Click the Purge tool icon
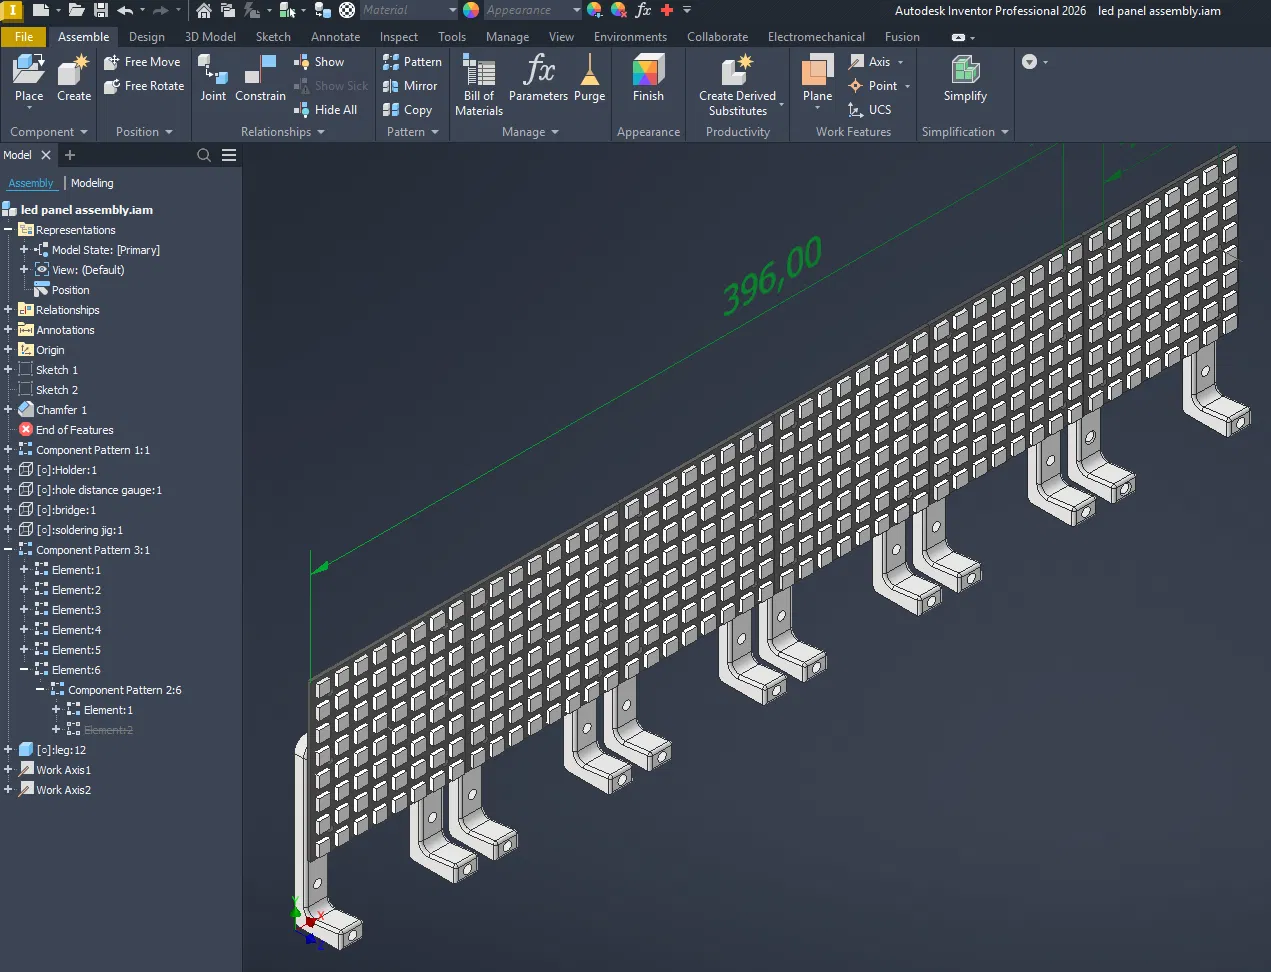 point(589,72)
